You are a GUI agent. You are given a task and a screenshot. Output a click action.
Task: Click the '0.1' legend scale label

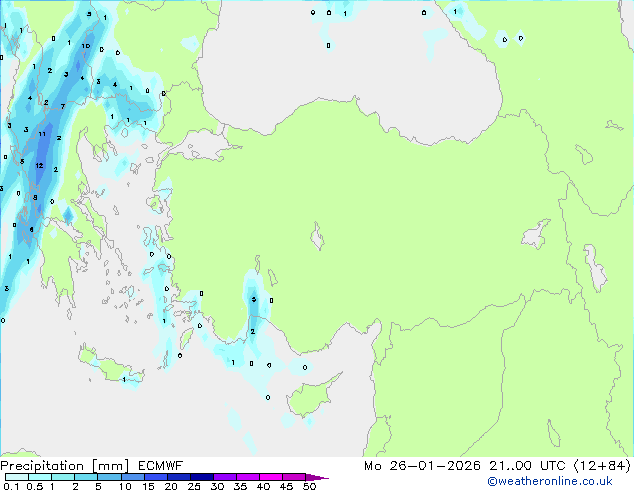(x=11, y=486)
